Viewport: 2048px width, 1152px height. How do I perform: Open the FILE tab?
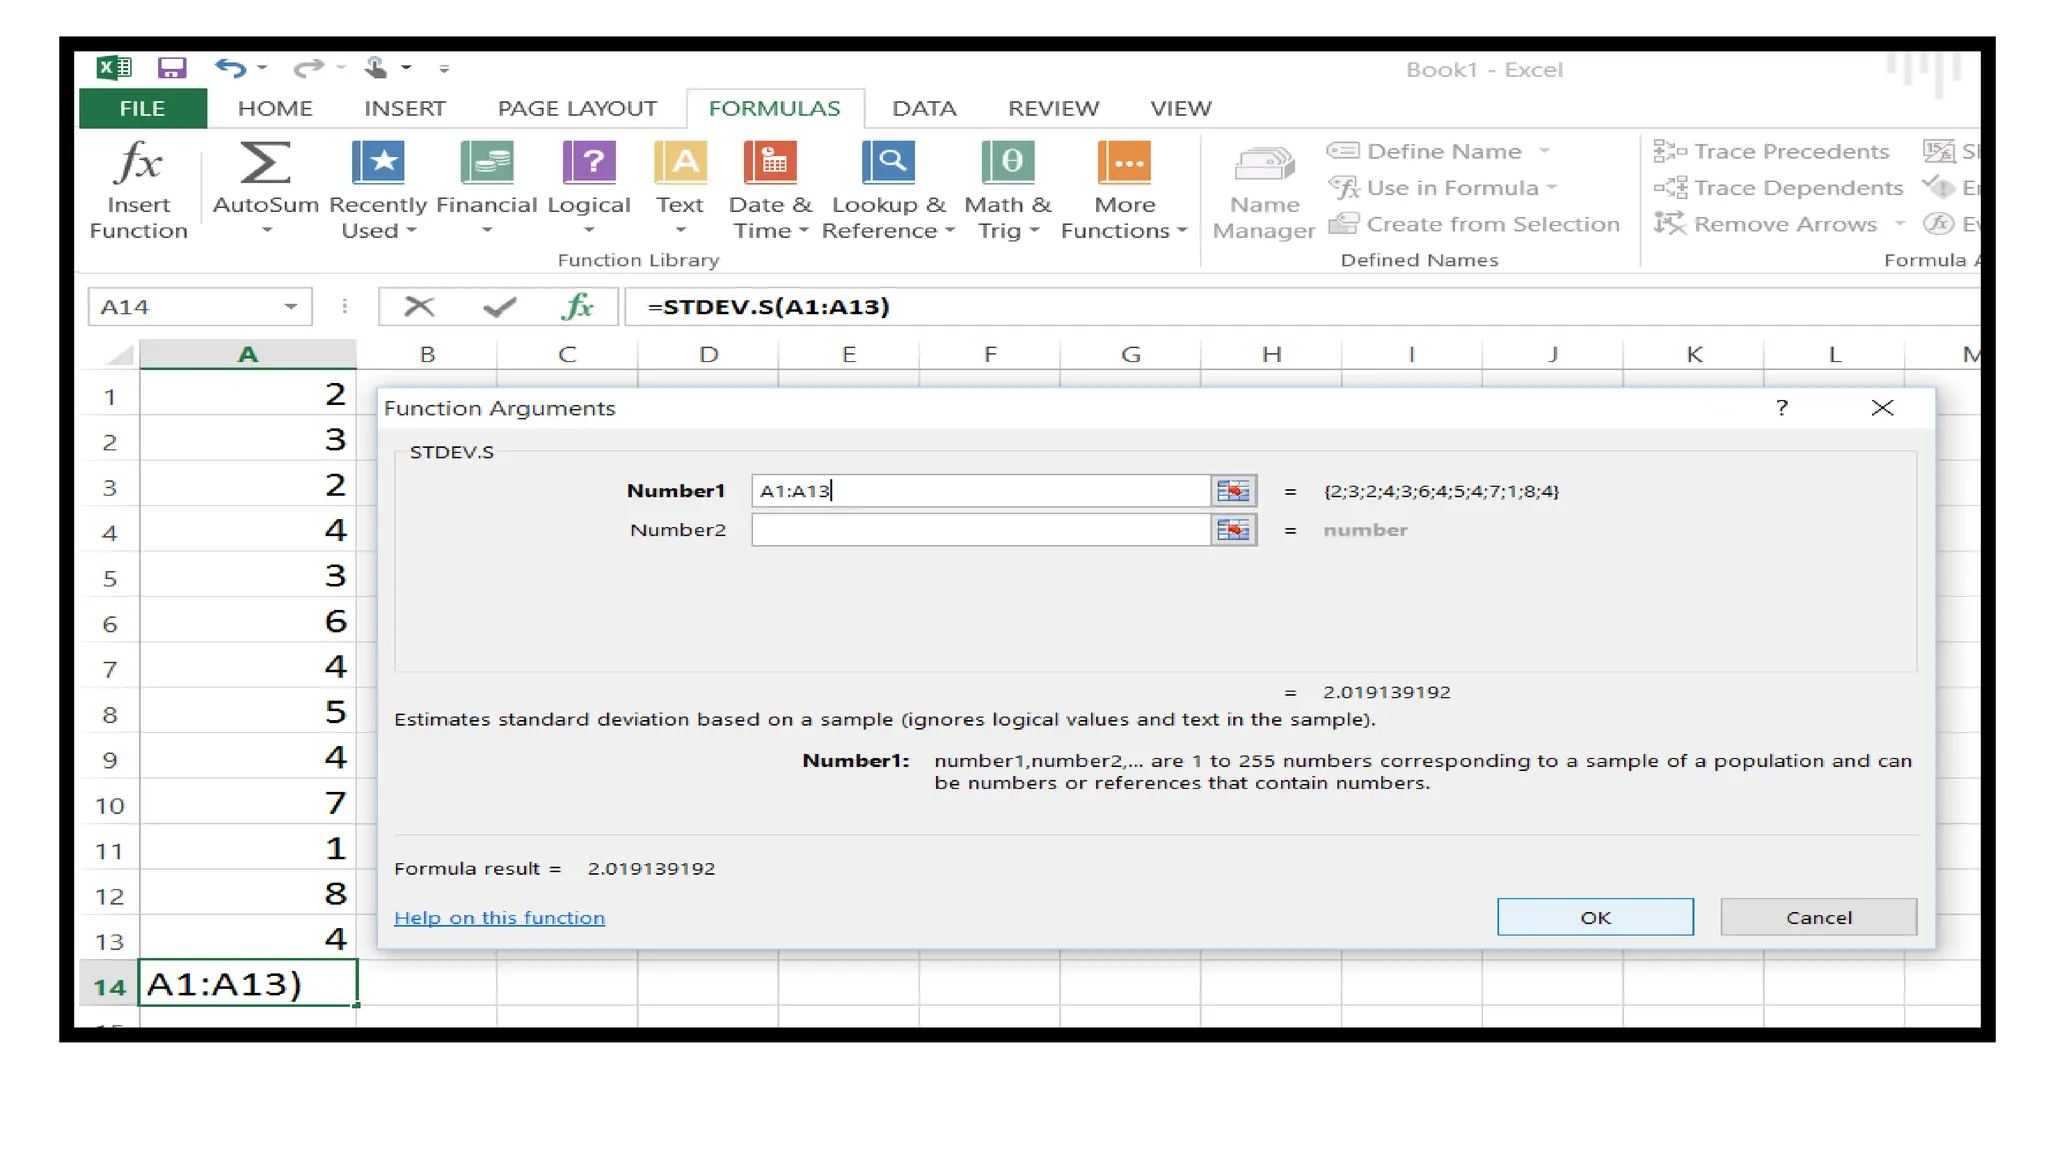pyautogui.click(x=142, y=108)
